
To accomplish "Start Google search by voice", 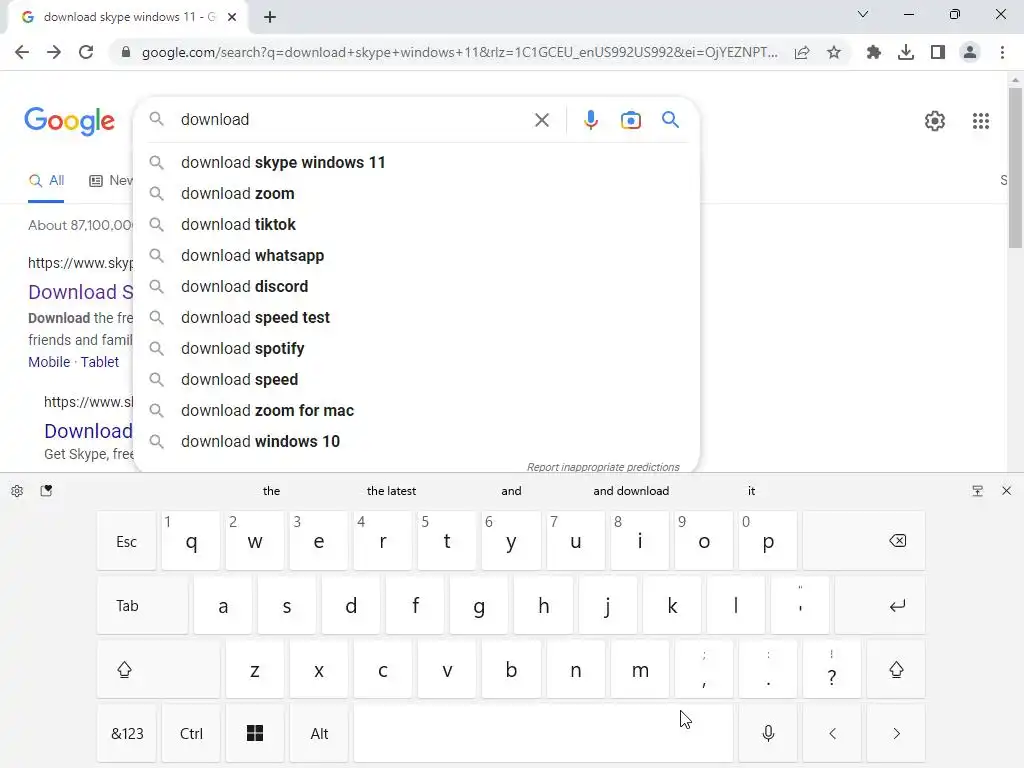I will [590, 120].
